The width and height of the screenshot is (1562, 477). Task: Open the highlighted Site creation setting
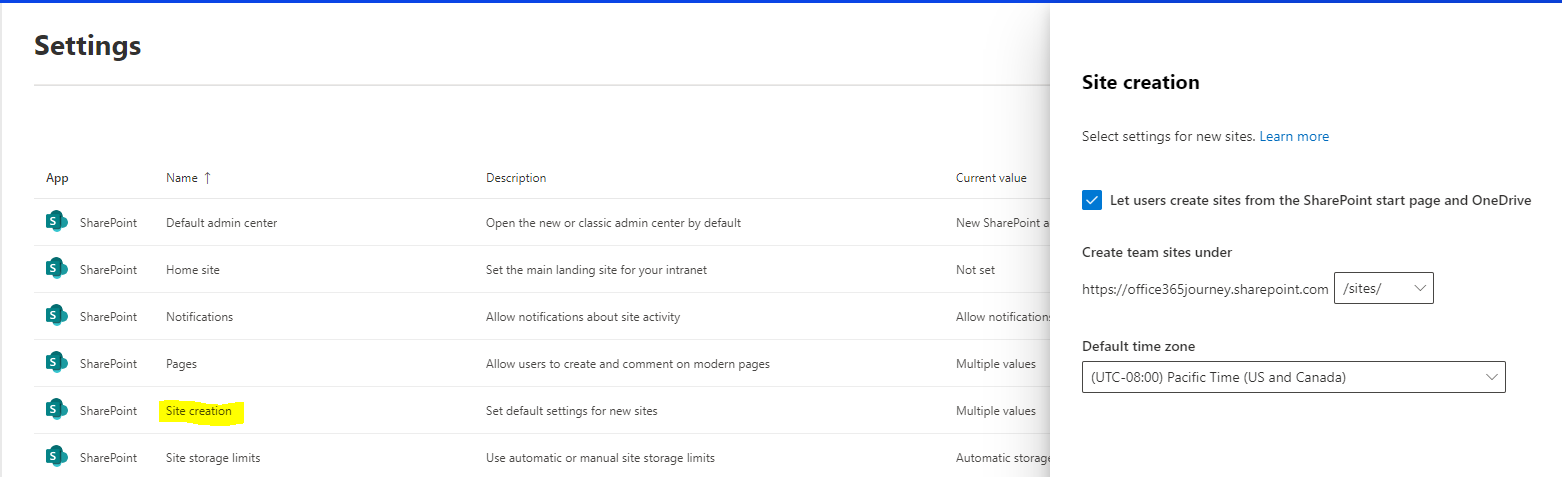pyautogui.click(x=199, y=411)
